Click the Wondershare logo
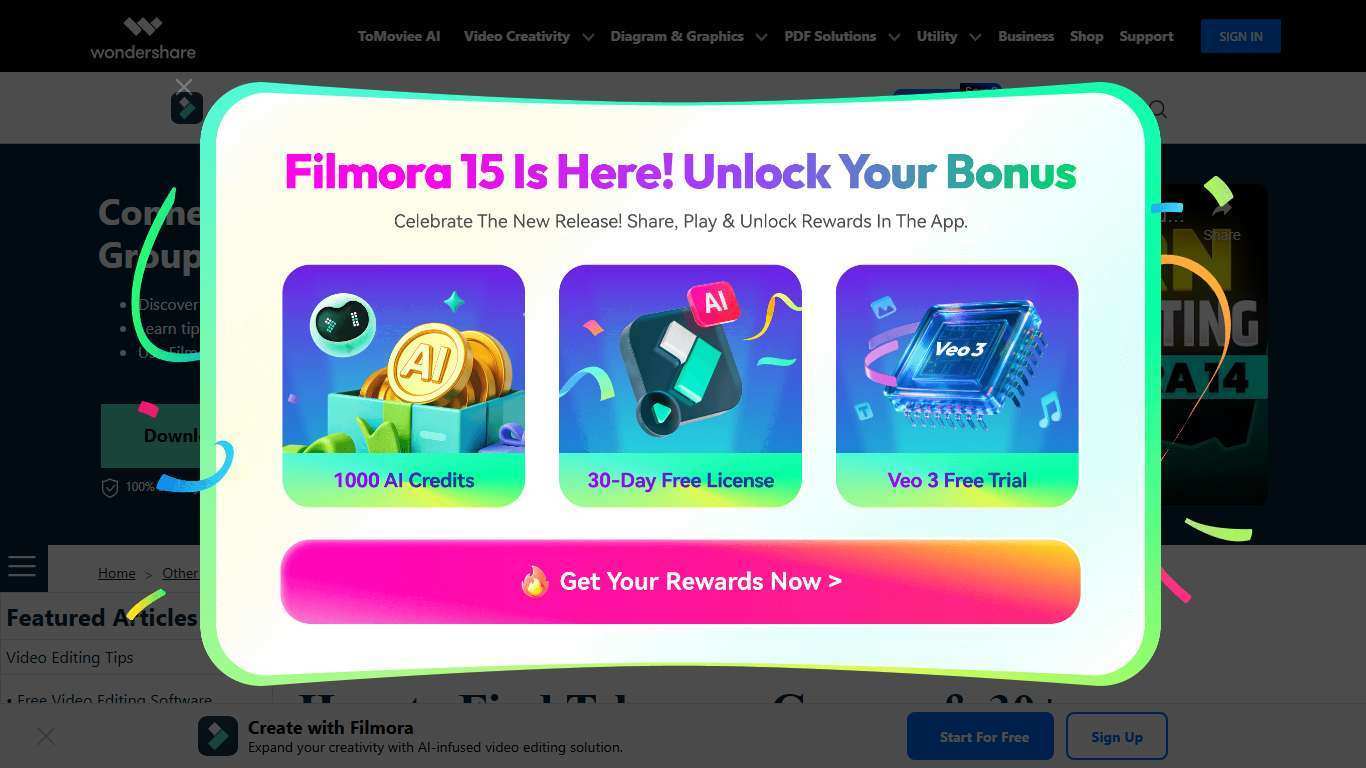Image resolution: width=1366 pixels, height=768 pixels. click(x=143, y=37)
